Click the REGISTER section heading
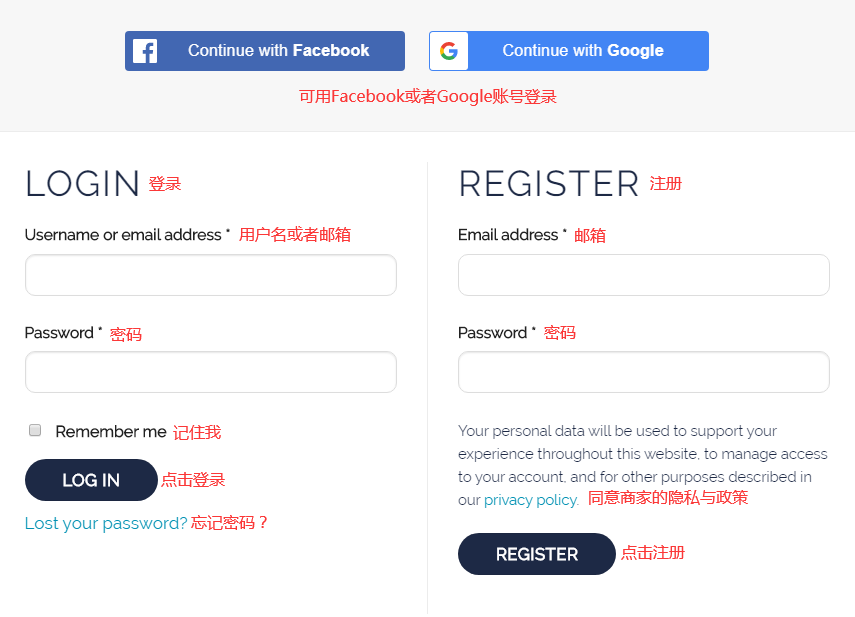Viewport: 855px width, 617px height. tap(548, 184)
